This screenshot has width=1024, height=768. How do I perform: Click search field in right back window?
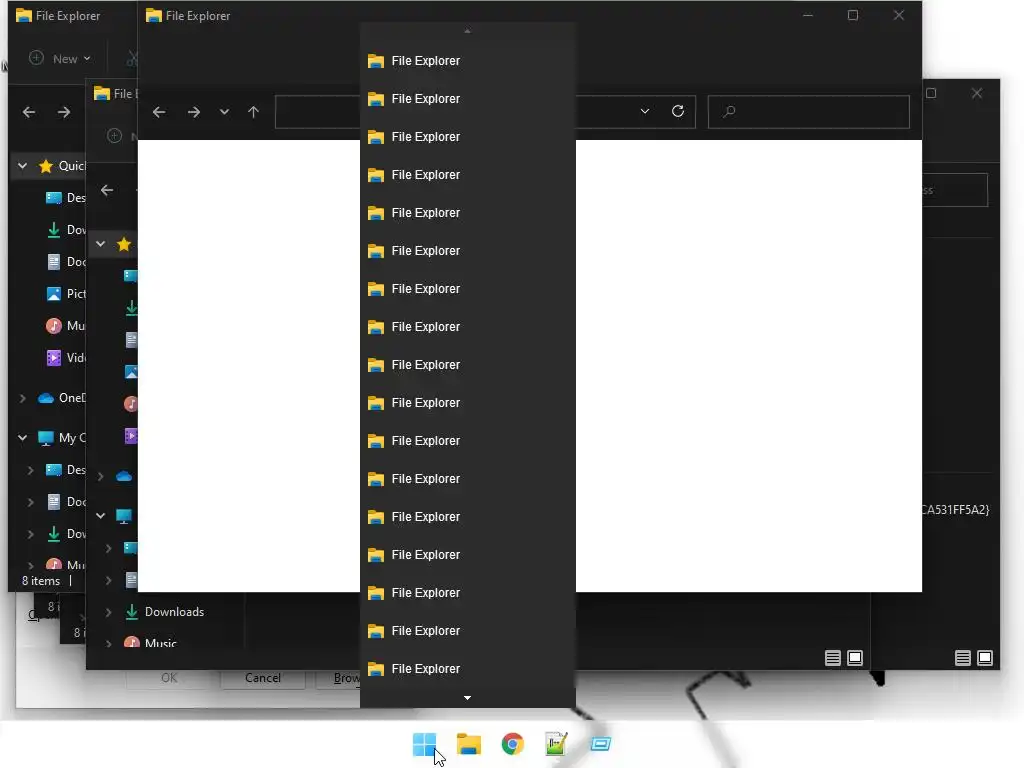point(955,190)
